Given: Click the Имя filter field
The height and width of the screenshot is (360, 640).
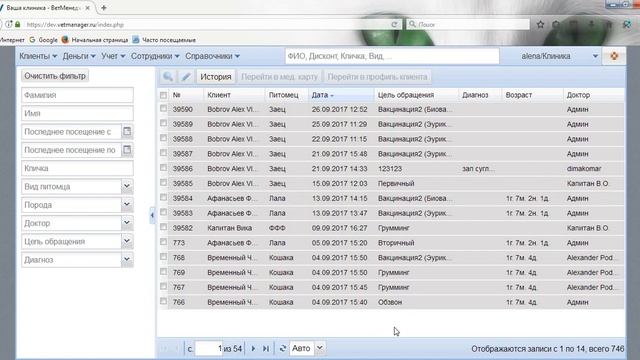Looking at the screenshot, I should coord(77,113).
